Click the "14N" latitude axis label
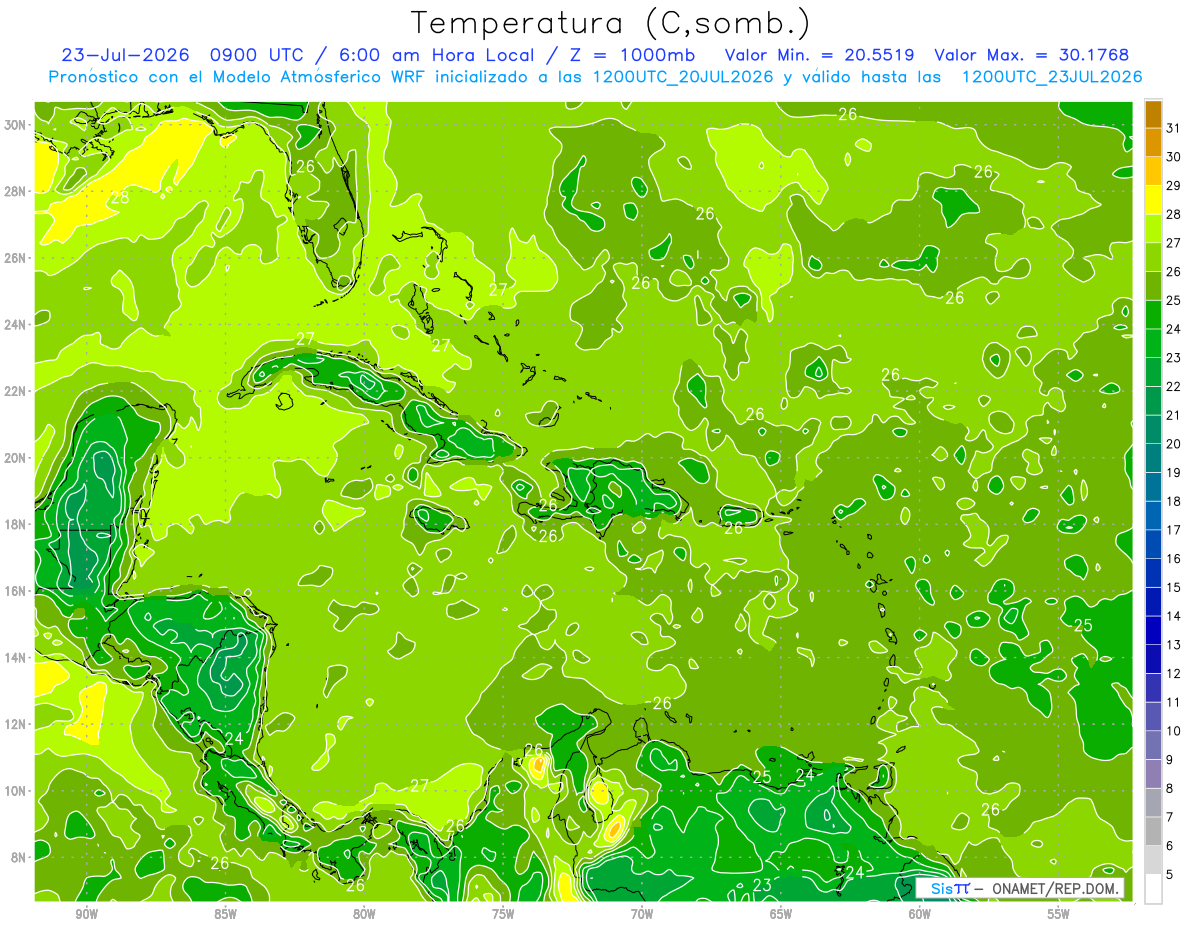Screen dimensions: 1200x927 (x=17, y=657)
